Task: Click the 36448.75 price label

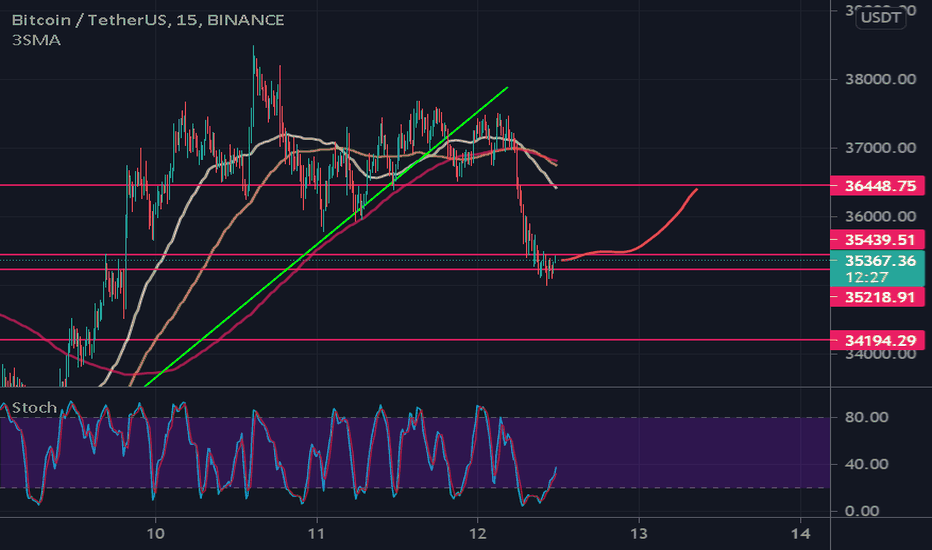Action: 877,186
